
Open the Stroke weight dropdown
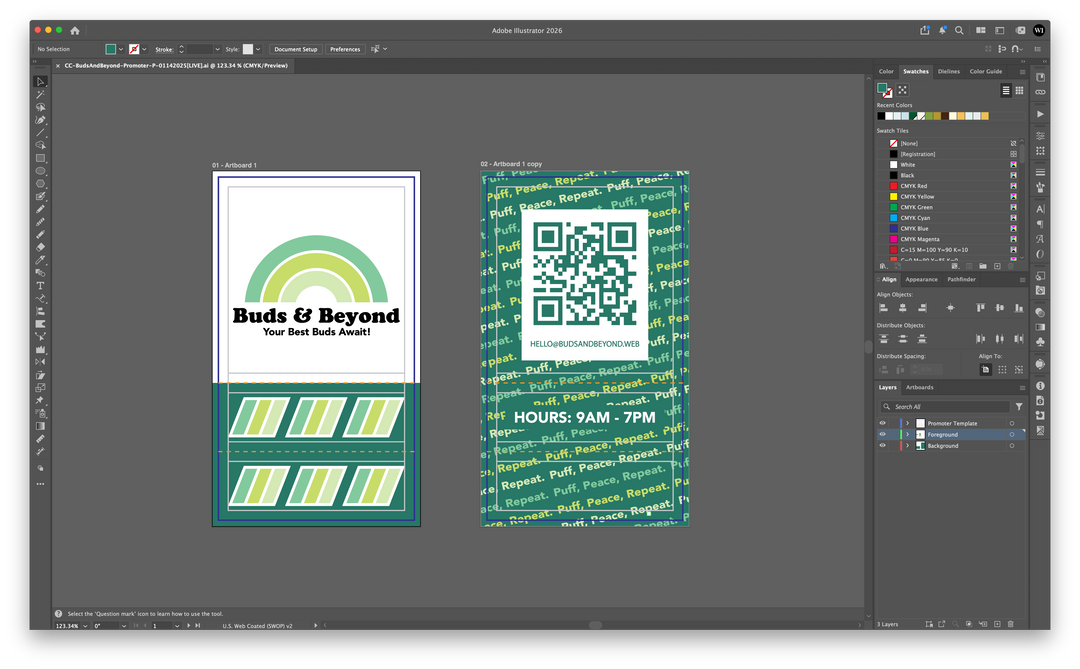[x=217, y=49]
